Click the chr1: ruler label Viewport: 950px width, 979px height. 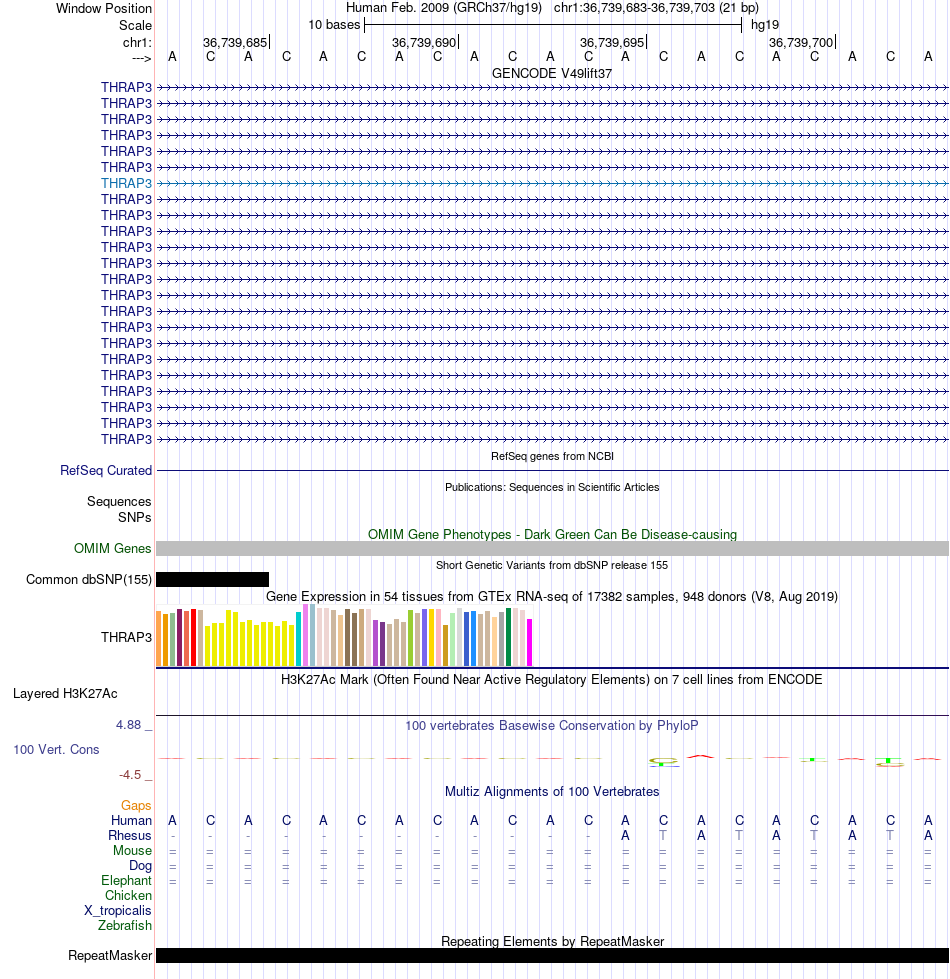137,42
